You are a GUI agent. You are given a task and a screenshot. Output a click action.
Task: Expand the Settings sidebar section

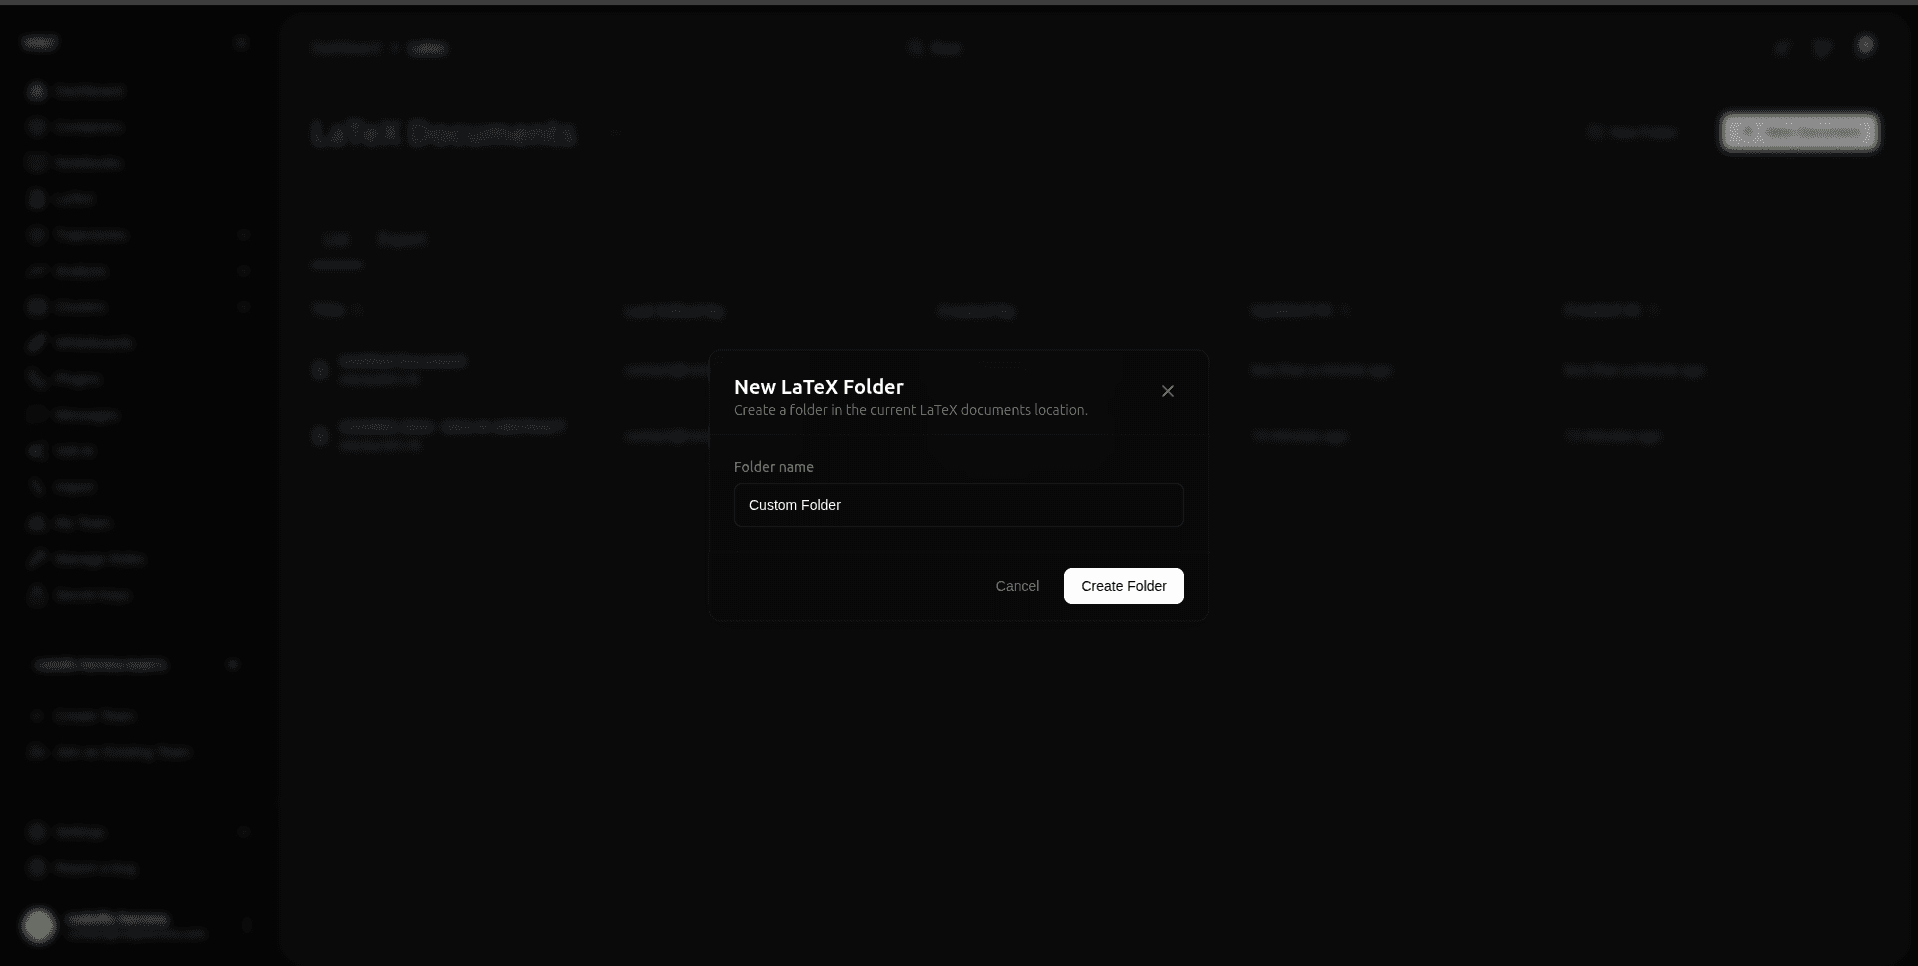click(244, 832)
